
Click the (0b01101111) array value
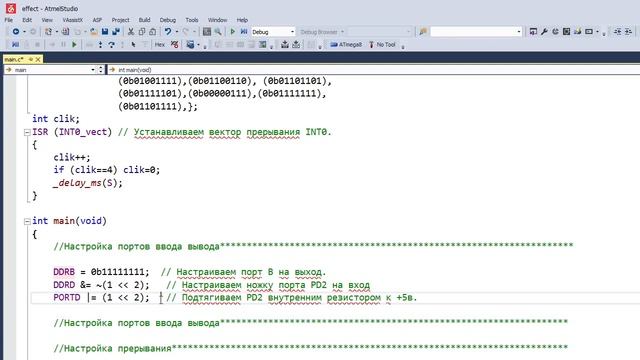click(x=150, y=107)
